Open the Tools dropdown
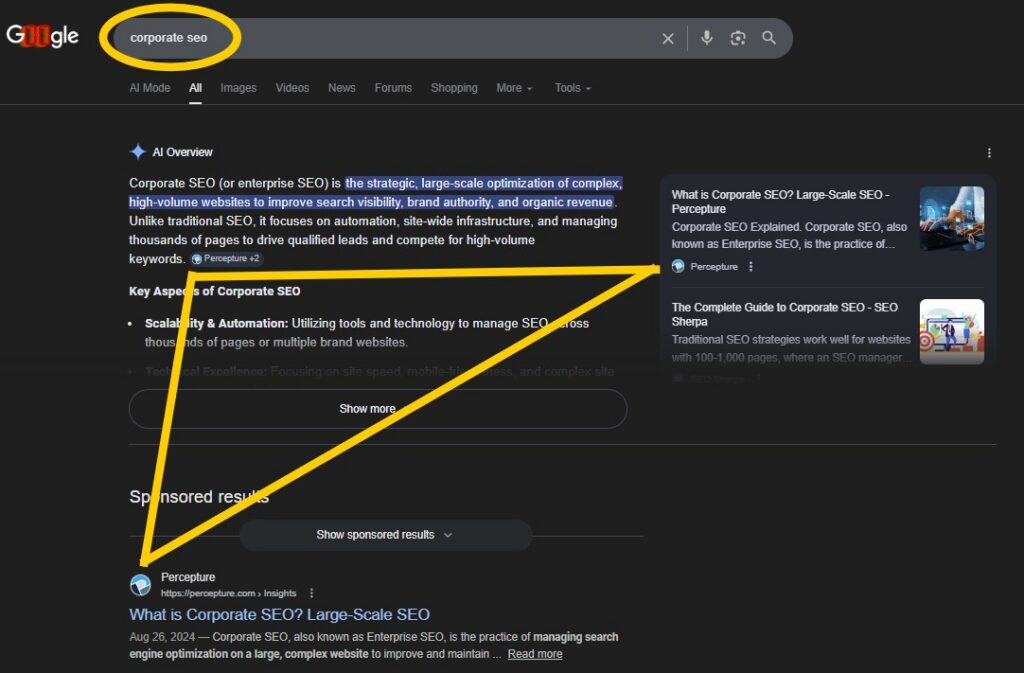 pos(573,88)
